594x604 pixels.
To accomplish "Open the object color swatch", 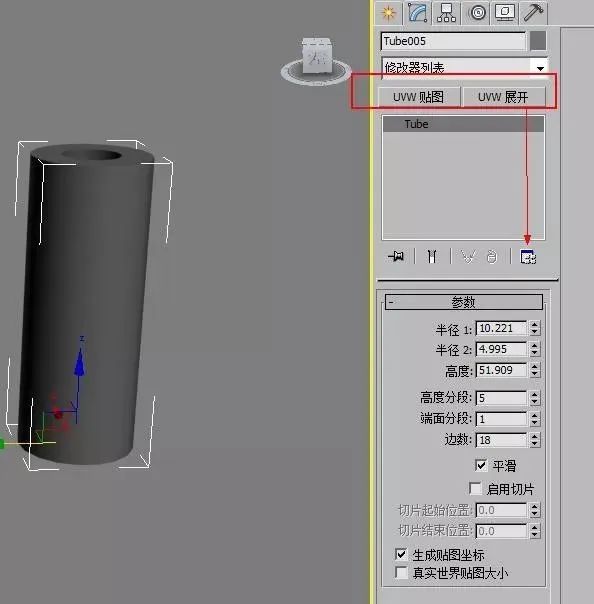I will click(538, 41).
